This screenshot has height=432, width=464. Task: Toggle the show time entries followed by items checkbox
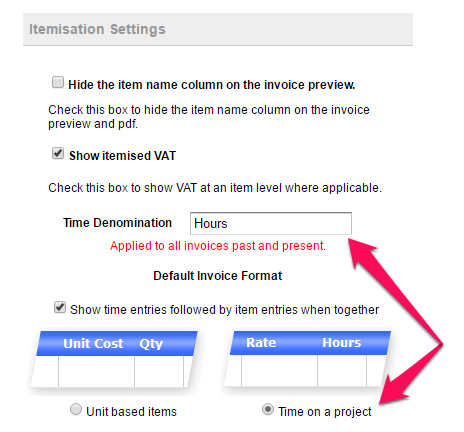[x=60, y=307]
